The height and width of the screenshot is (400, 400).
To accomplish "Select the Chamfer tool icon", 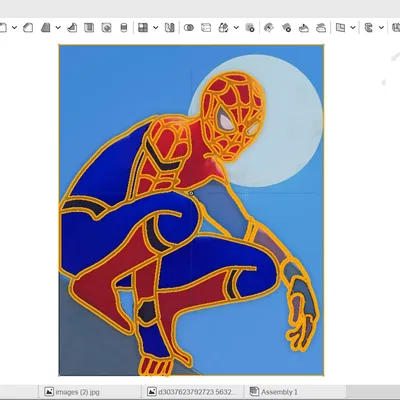I will tap(28, 28).
